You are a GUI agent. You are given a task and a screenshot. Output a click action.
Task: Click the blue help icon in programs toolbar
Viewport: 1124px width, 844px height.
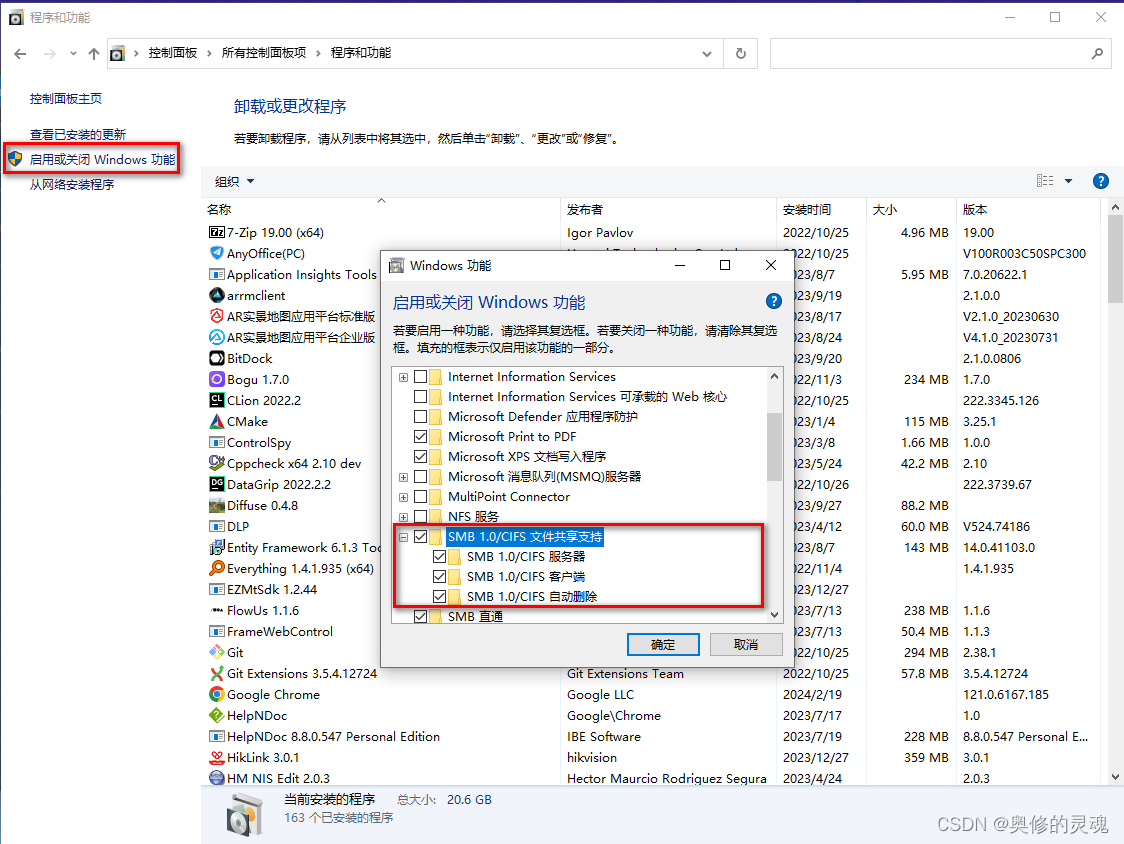(1100, 181)
